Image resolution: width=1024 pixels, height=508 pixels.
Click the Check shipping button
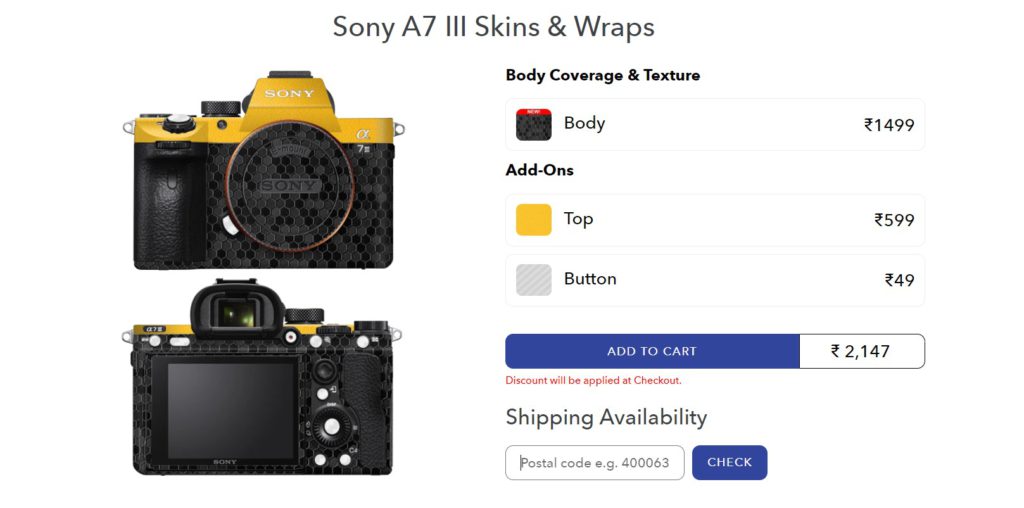click(729, 462)
